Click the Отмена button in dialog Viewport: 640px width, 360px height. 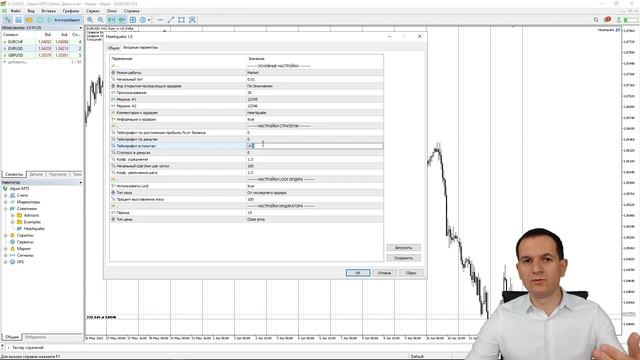pyautogui.click(x=384, y=273)
